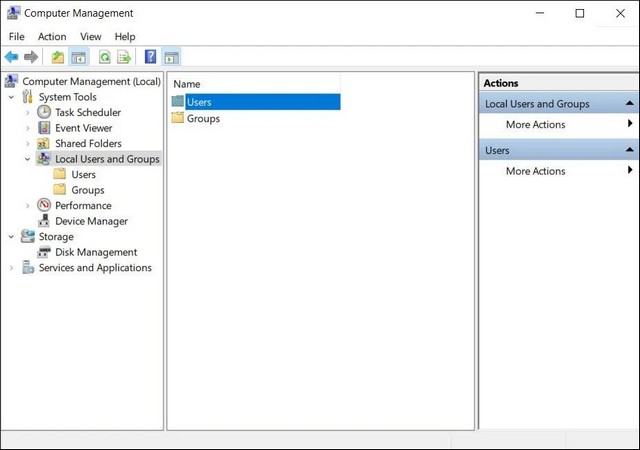Click the Performance gauge icon

(x=44, y=205)
